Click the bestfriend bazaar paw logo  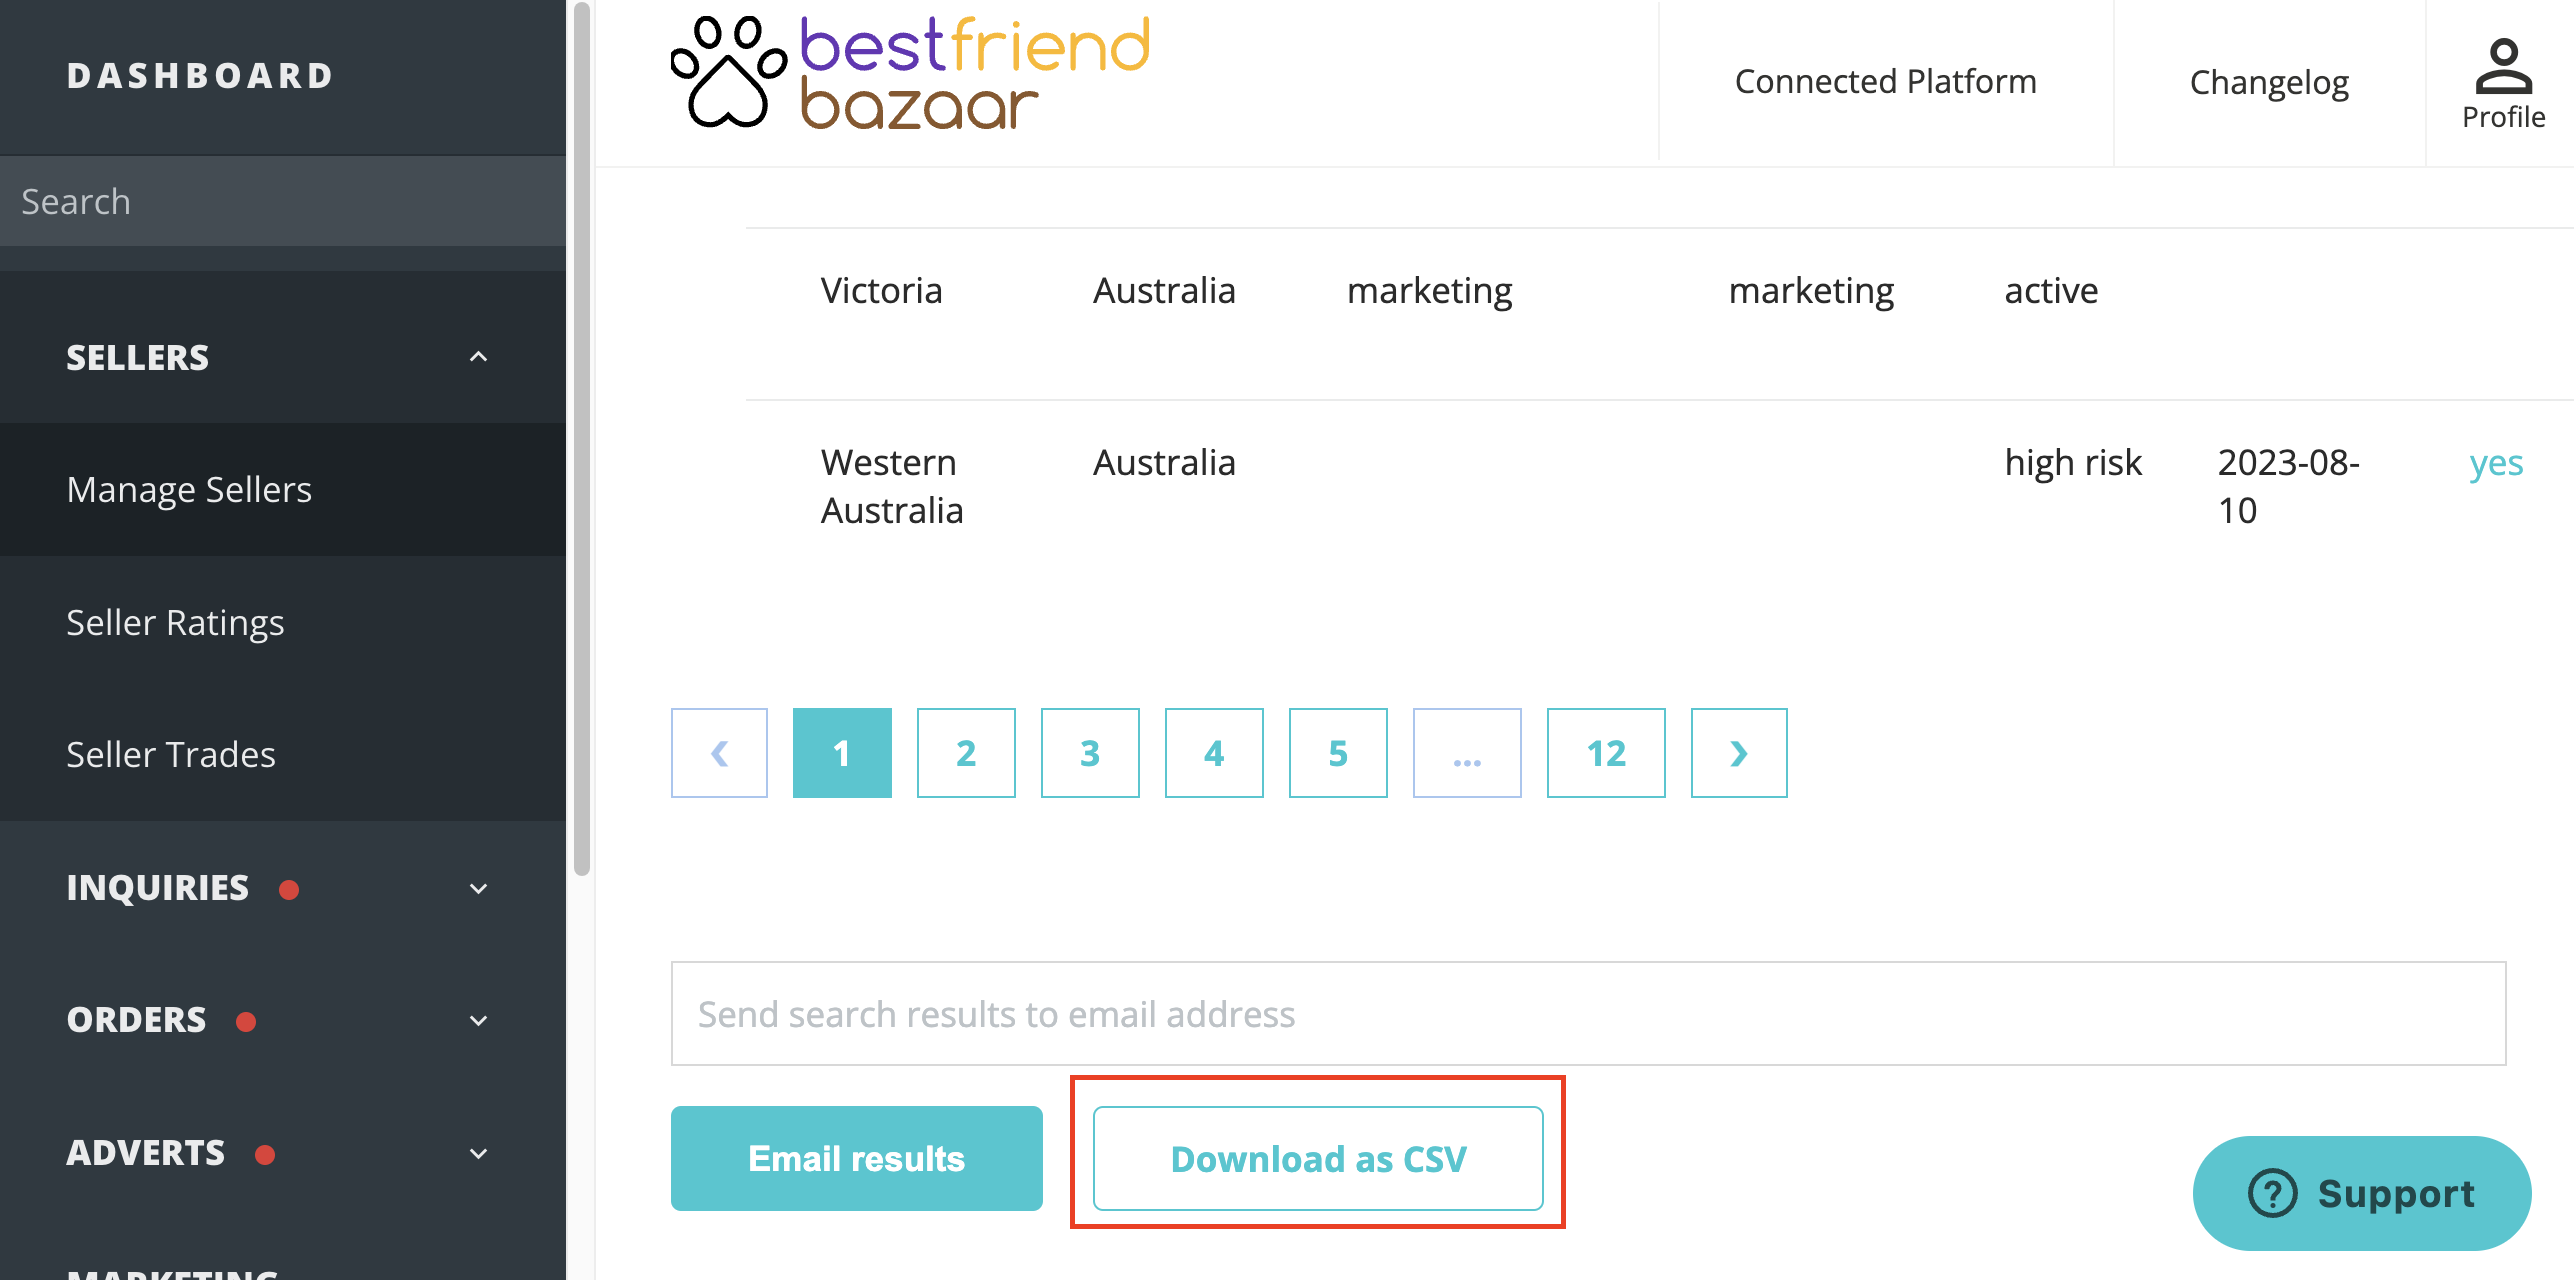point(729,72)
